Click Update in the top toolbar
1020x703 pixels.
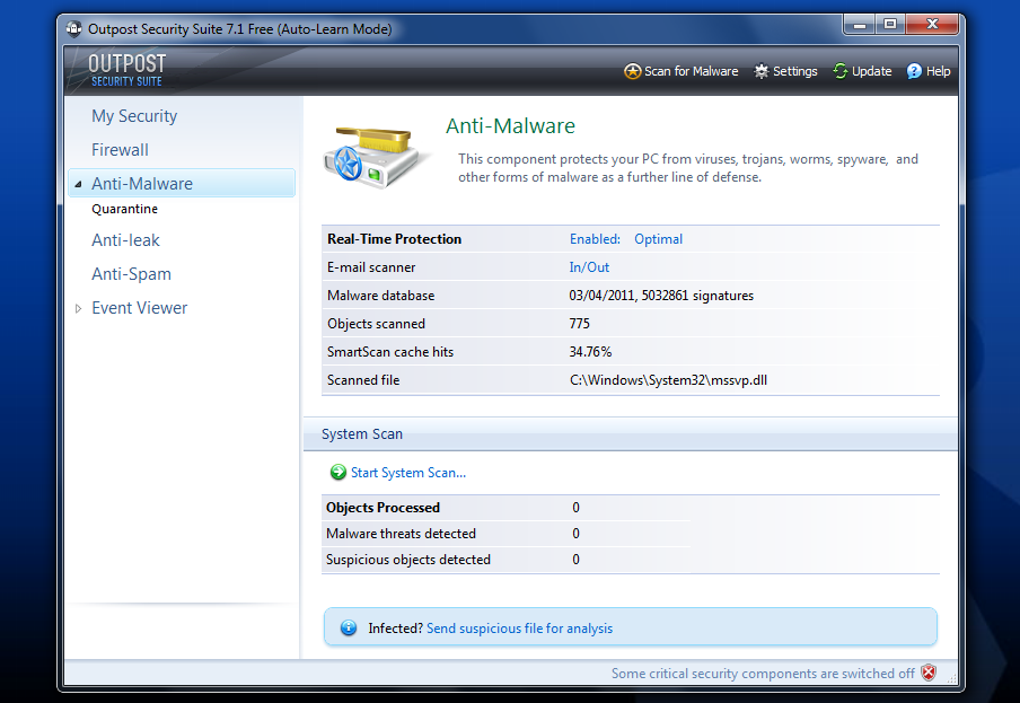point(872,72)
